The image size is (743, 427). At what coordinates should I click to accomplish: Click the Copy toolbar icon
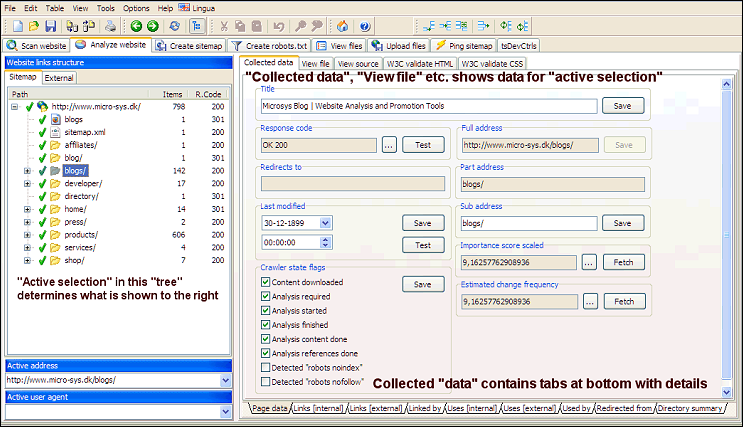point(240,26)
